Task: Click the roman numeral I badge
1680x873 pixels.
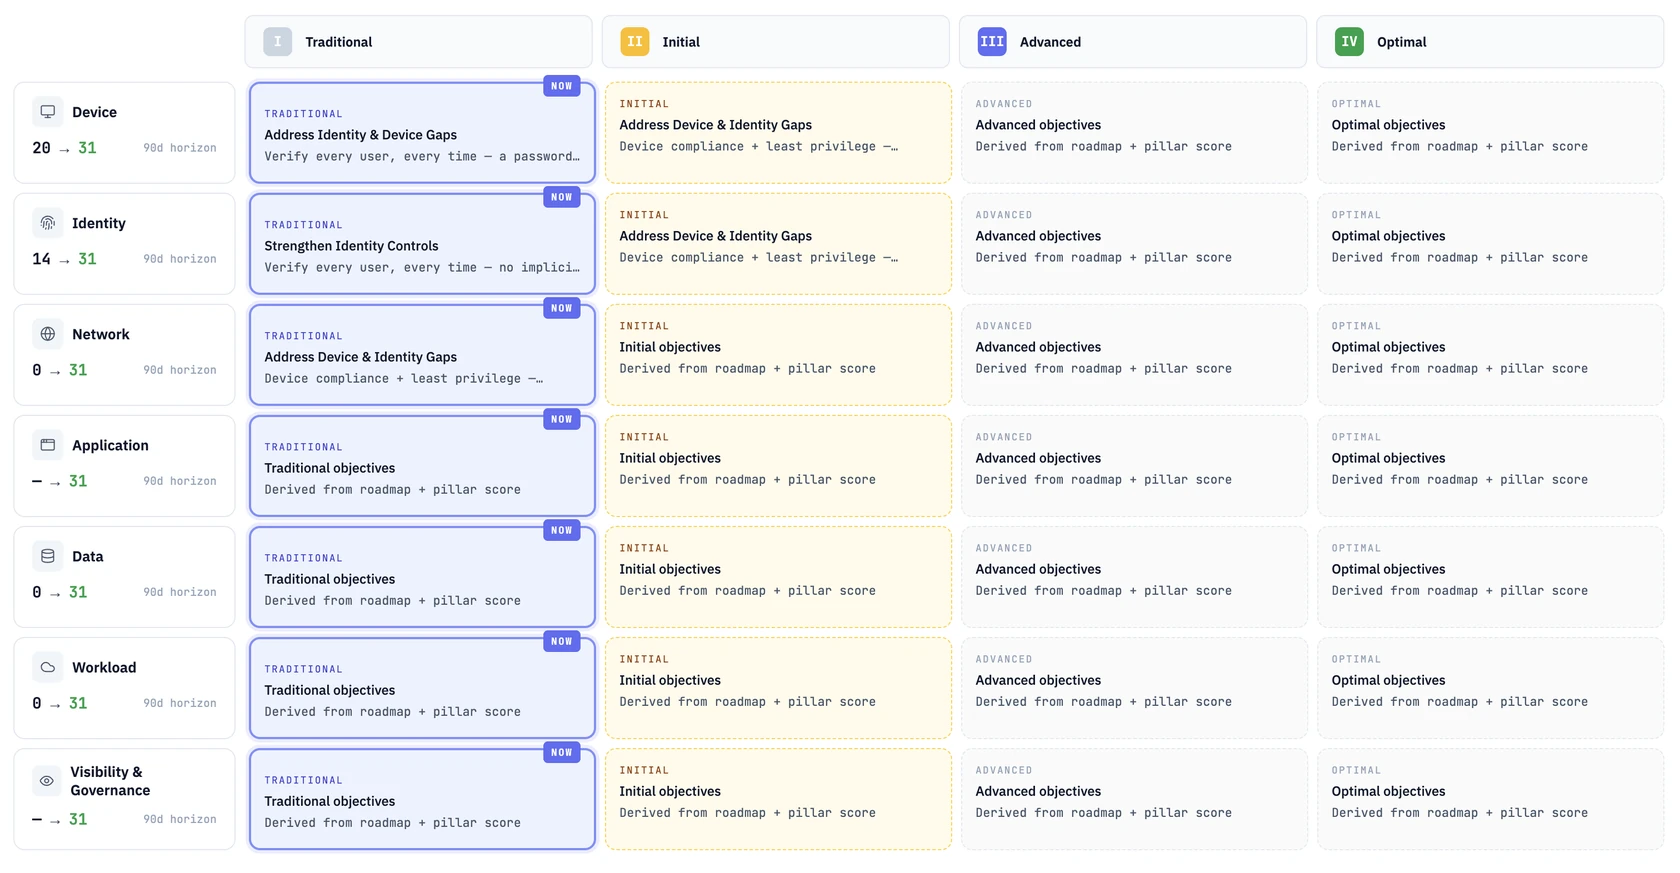Action: (278, 42)
